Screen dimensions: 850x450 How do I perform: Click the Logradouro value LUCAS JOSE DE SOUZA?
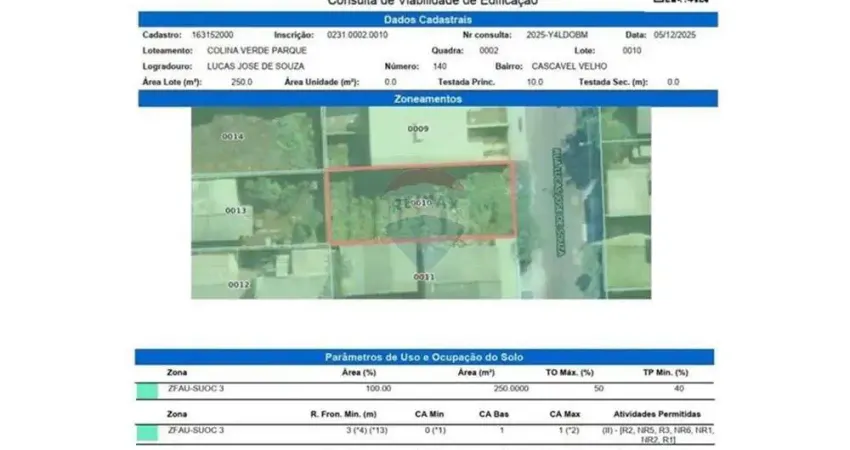click(x=254, y=65)
